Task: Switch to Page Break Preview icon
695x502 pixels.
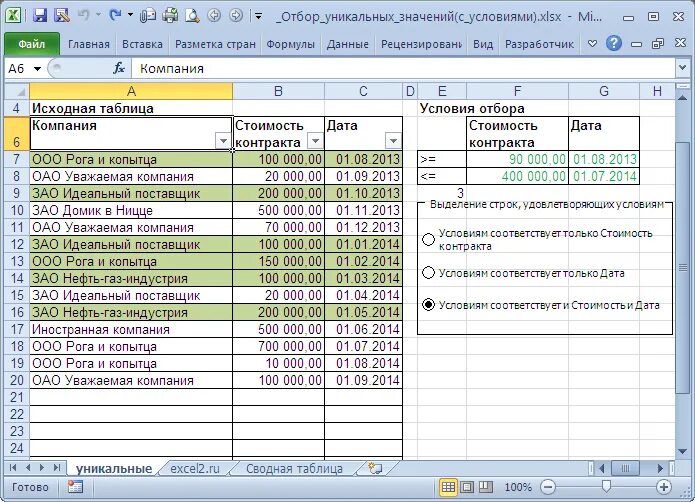Action: tap(486, 487)
